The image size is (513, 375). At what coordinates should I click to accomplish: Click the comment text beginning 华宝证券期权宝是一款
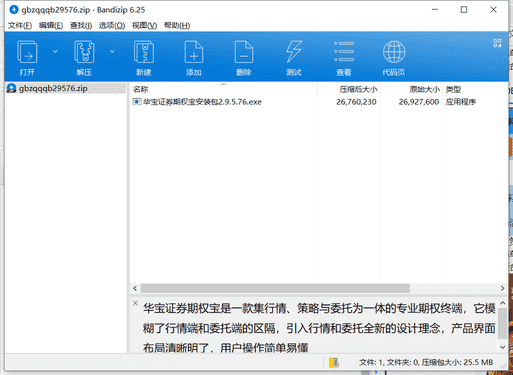click(x=319, y=328)
